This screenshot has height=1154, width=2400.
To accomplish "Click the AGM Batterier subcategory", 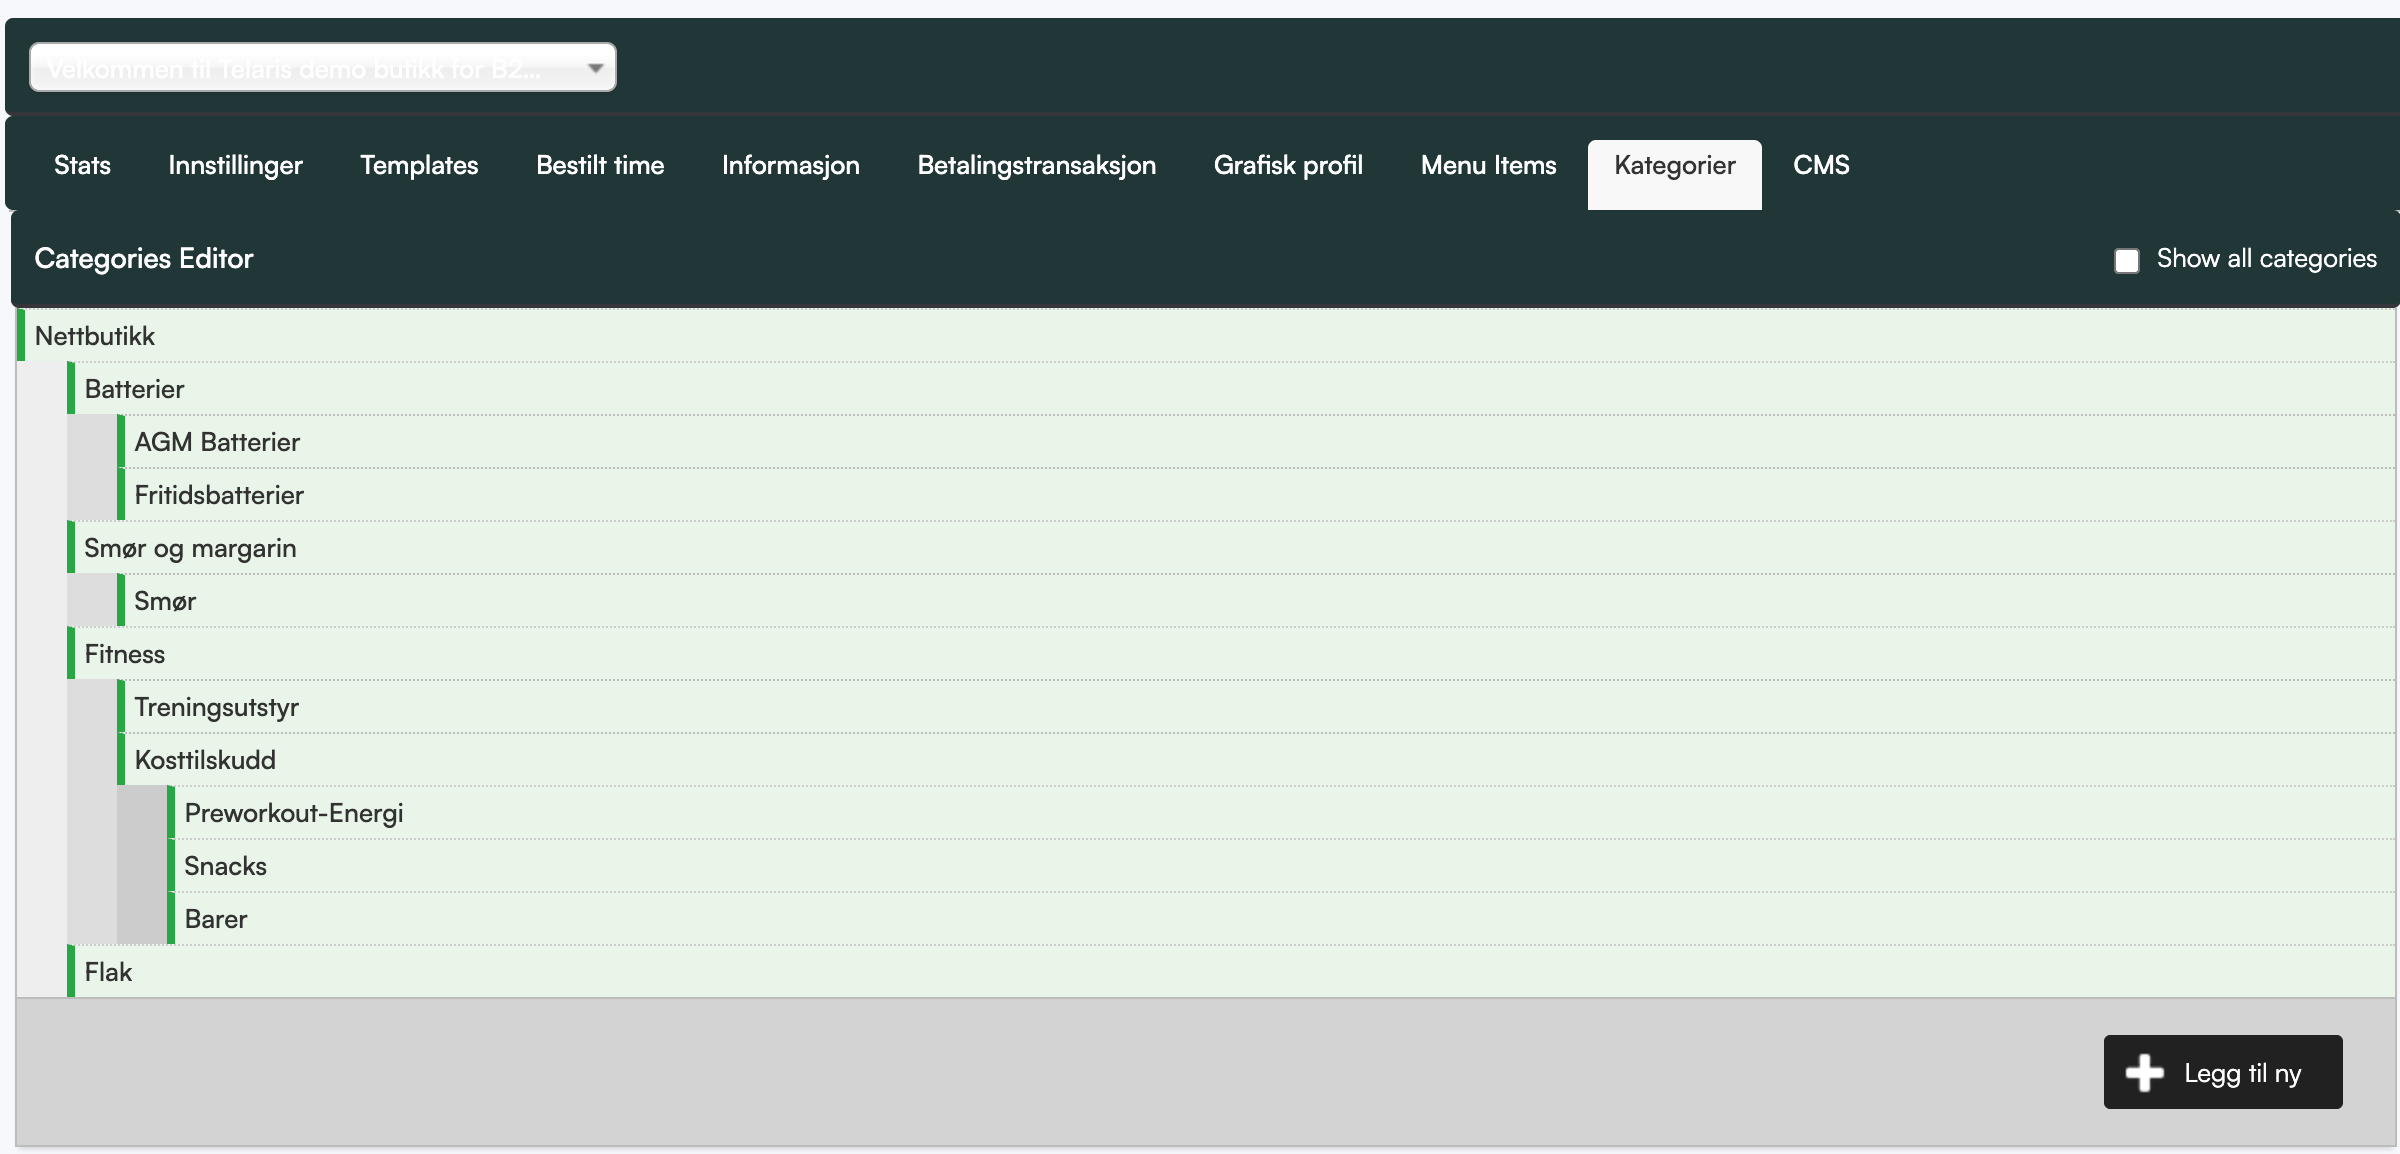I will click(x=217, y=442).
